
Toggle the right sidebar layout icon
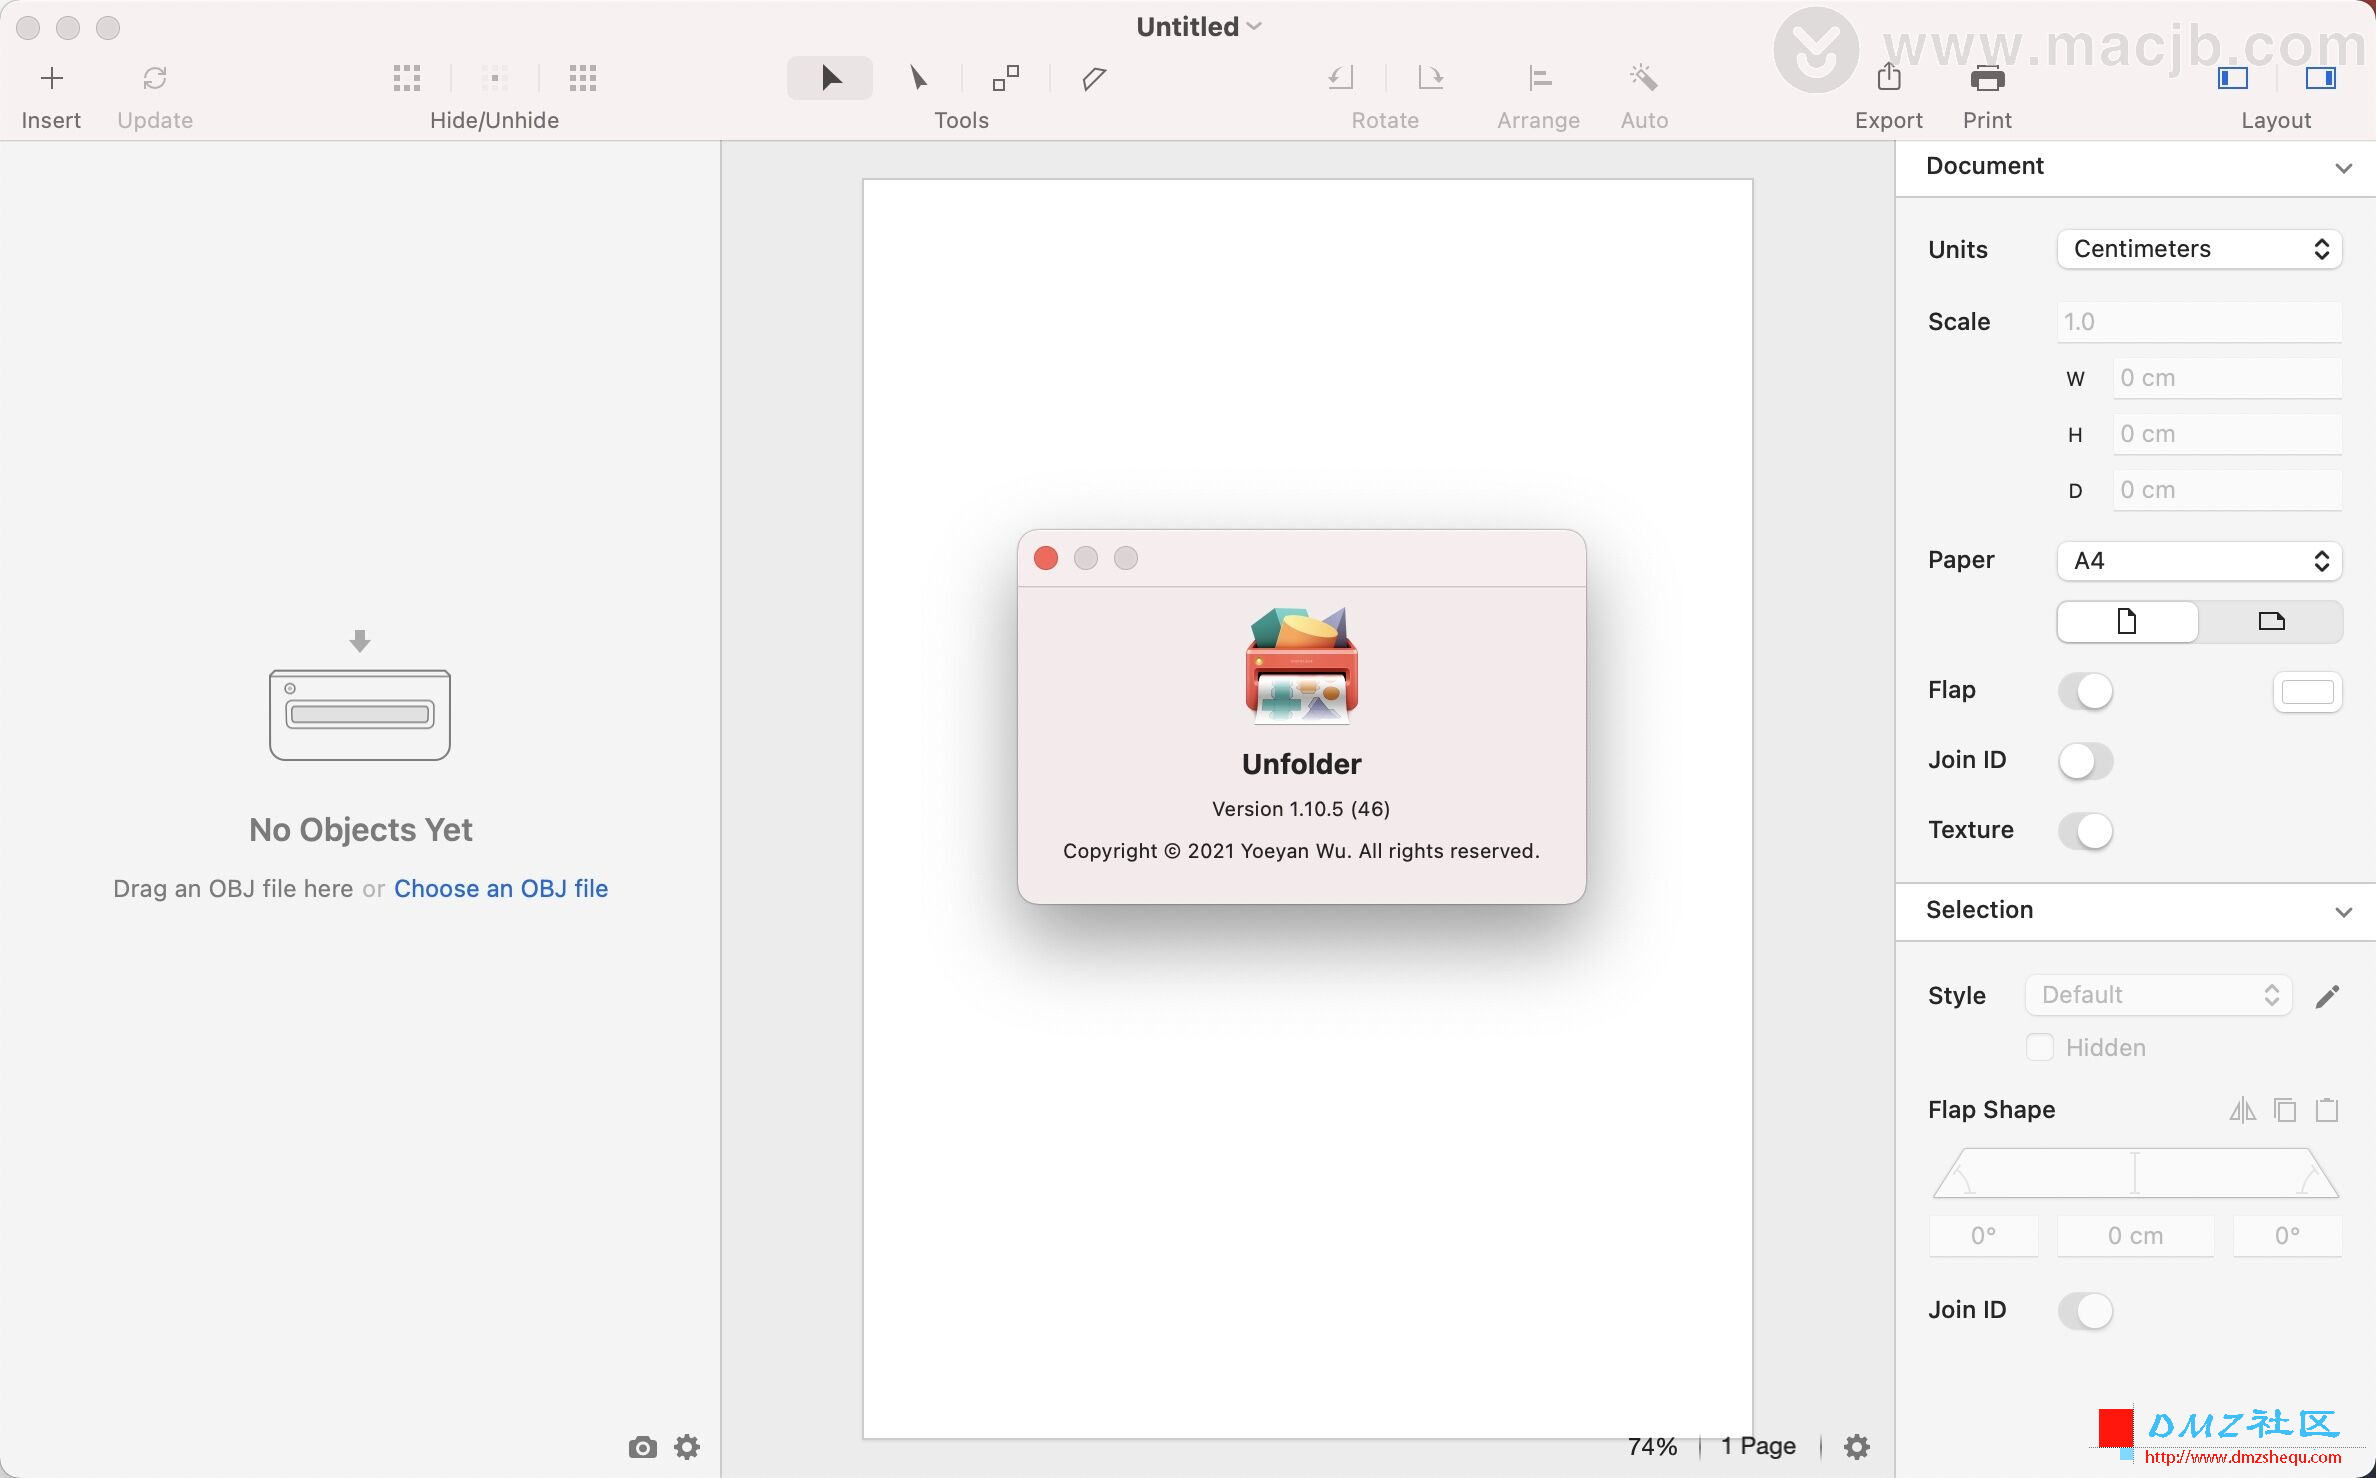click(2320, 78)
